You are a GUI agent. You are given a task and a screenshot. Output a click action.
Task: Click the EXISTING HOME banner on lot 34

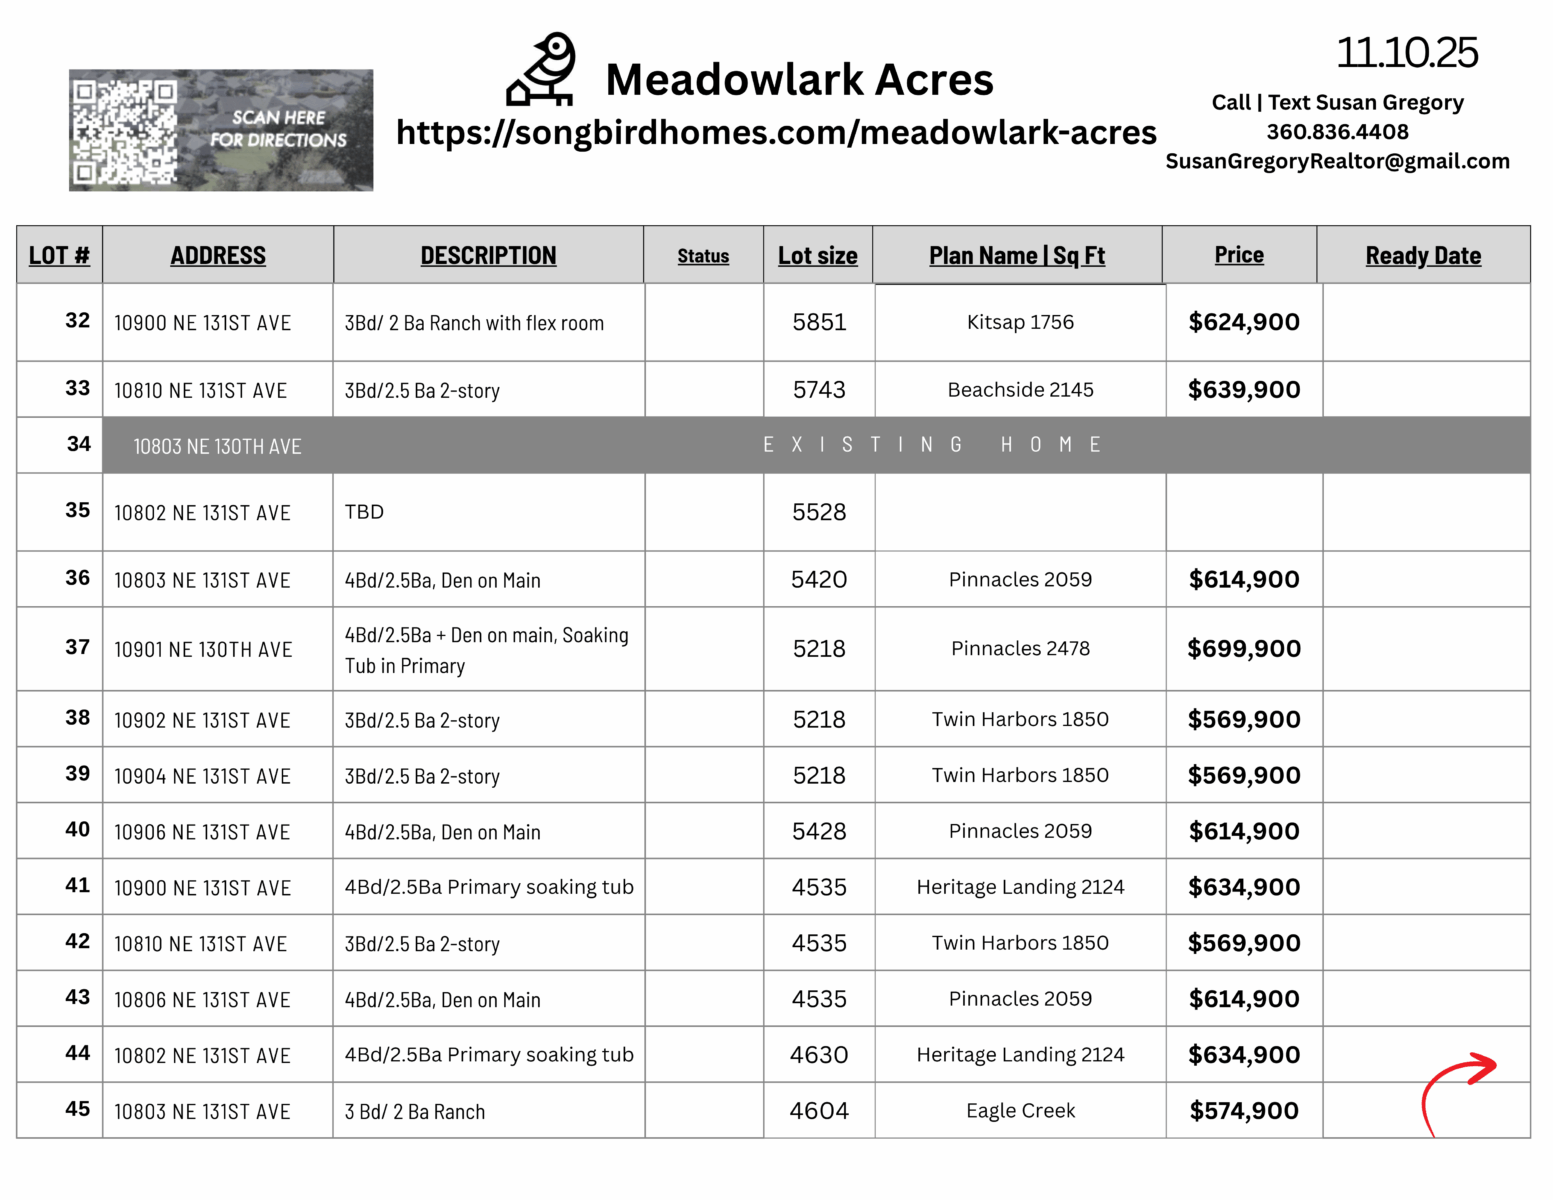[x=932, y=445]
